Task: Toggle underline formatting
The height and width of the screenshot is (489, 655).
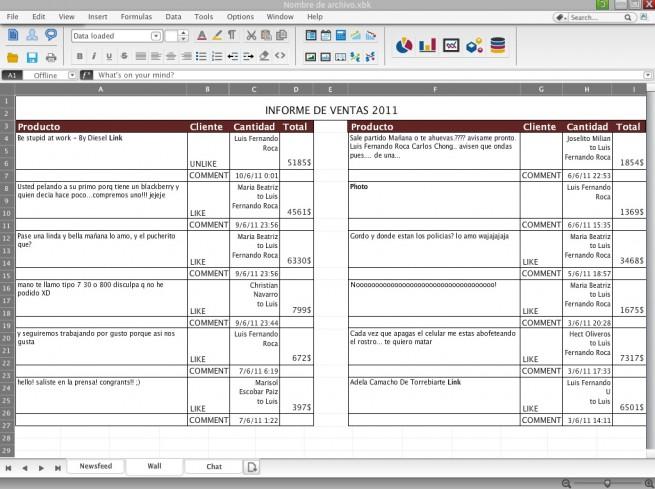Action: coord(109,56)
